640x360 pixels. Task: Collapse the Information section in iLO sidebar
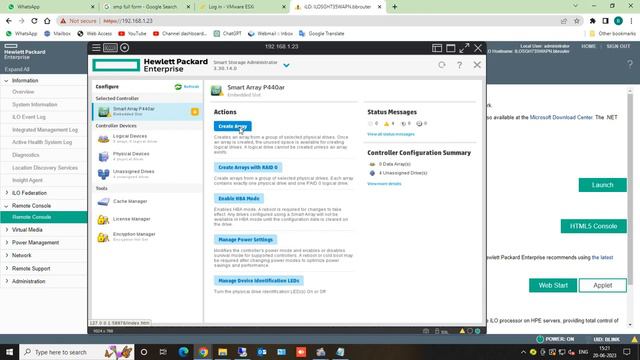click(x=24, y=81)
